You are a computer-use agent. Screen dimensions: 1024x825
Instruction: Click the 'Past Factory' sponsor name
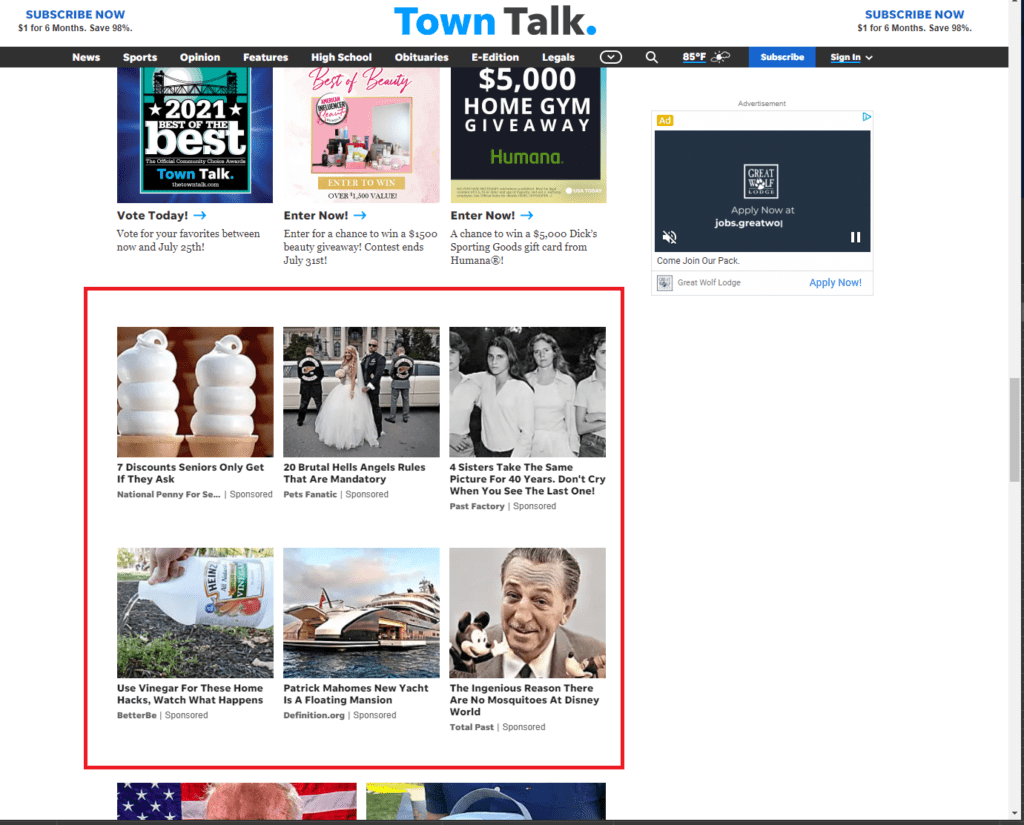click(477, 506)
